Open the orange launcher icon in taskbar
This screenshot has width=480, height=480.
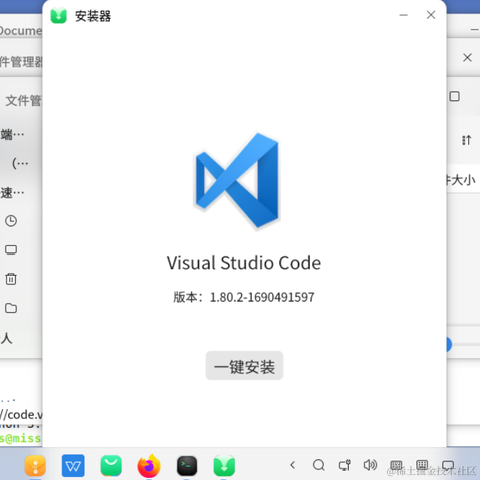[x=35, y=466]
